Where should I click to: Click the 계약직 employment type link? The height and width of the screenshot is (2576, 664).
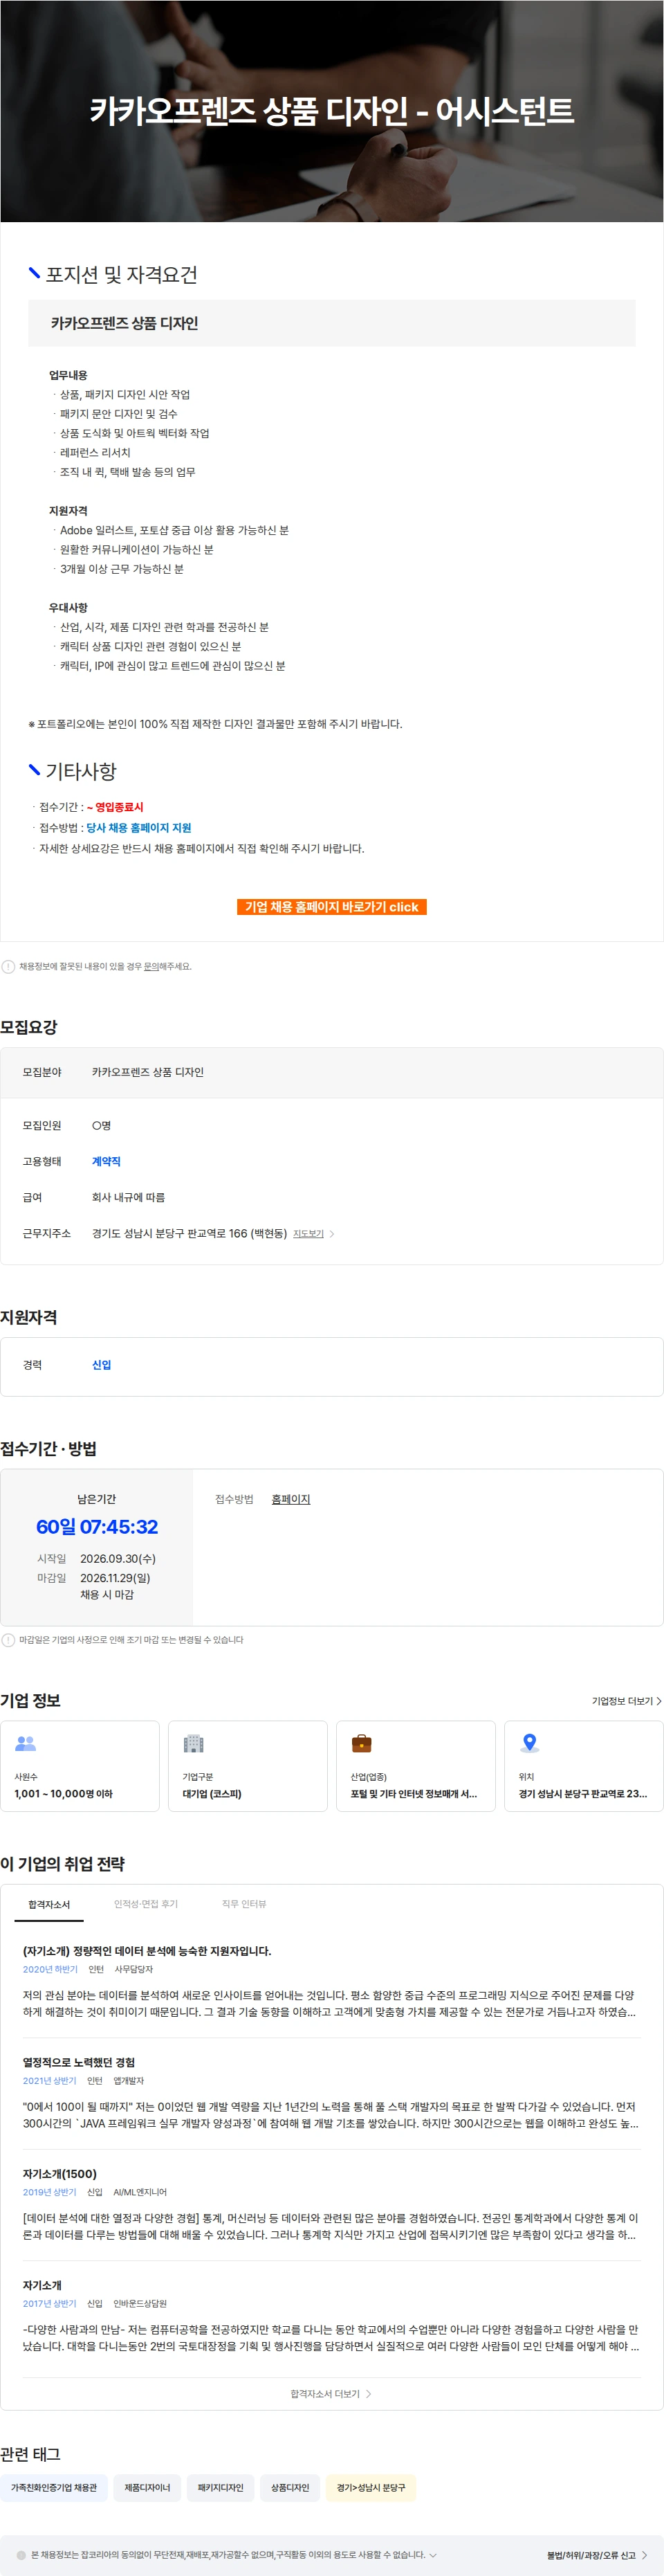pyautogui.click(x=106, y=1161)
